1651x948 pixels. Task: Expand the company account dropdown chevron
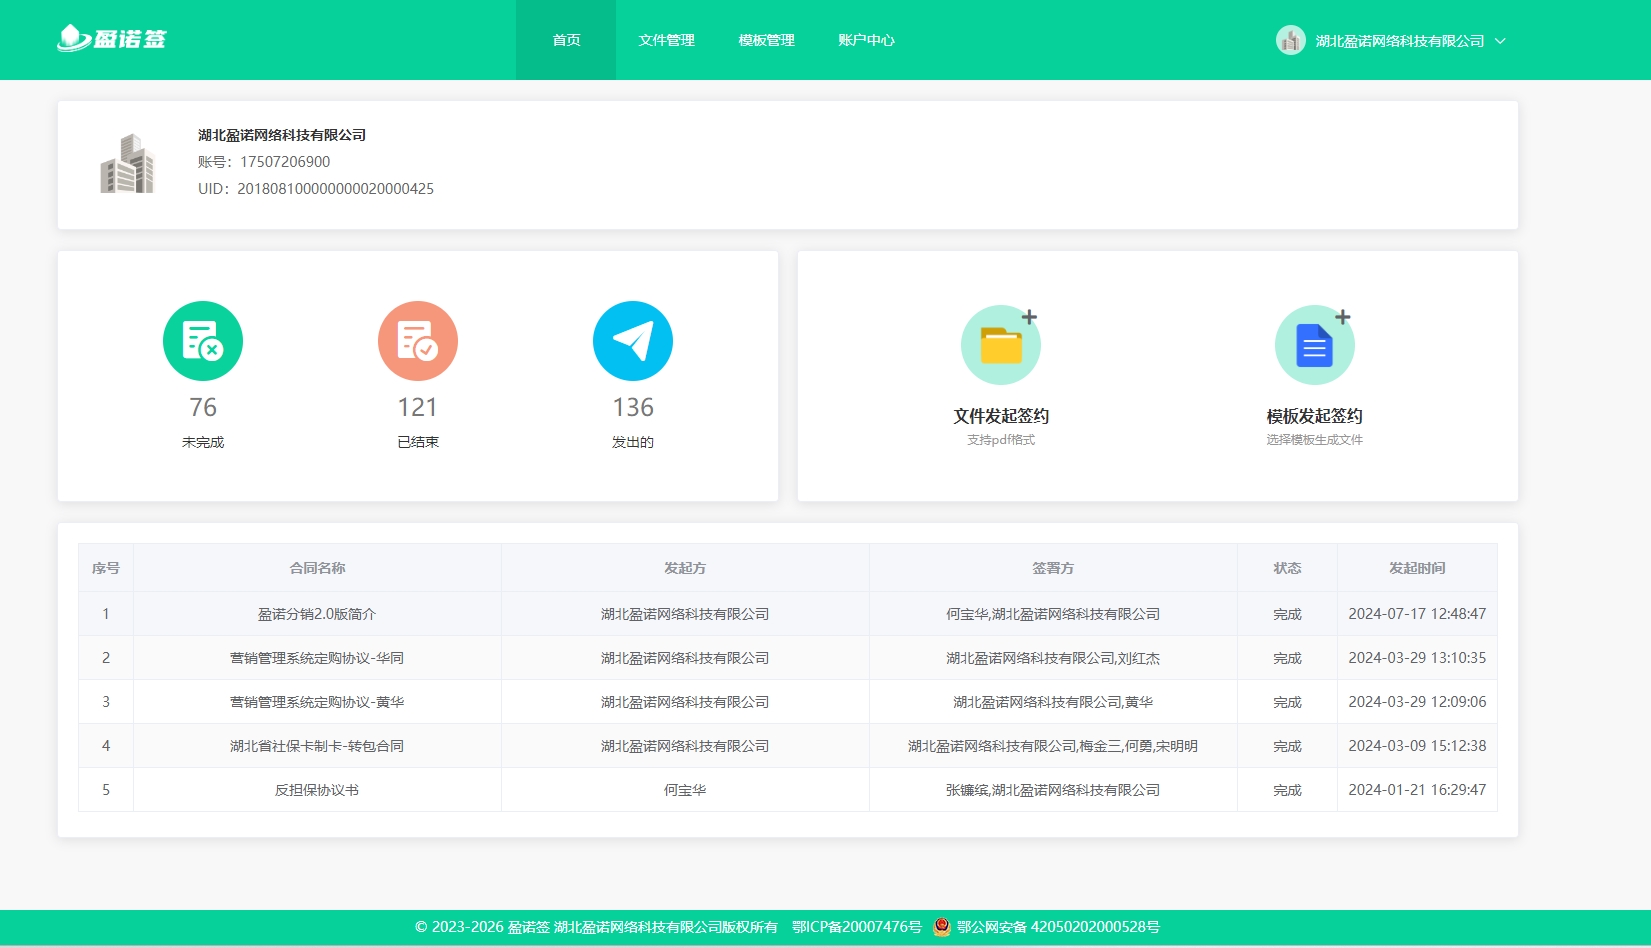pyautogui.click(x=1499, y=41)
